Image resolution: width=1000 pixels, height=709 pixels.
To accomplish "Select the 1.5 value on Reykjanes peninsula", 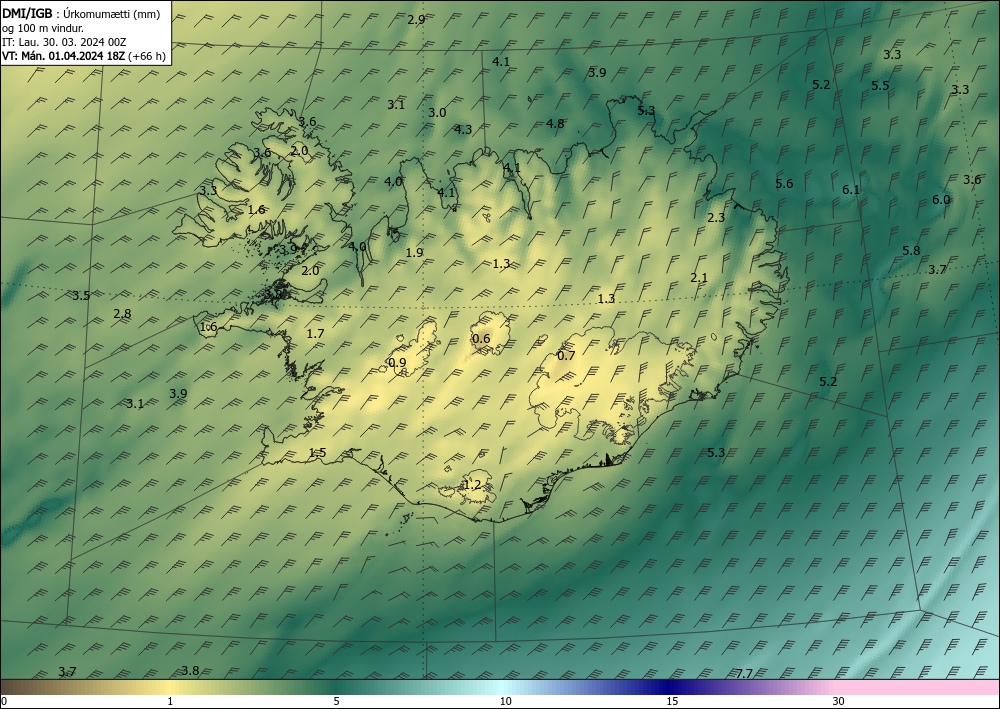I will (x=317, y=453).
